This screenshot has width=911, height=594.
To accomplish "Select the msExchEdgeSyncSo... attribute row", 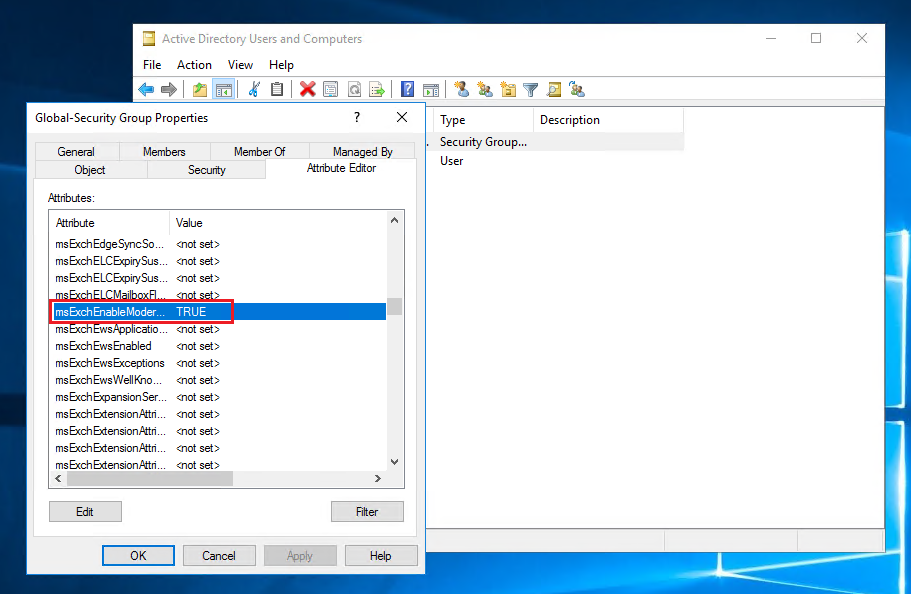I will coord(218,244).
